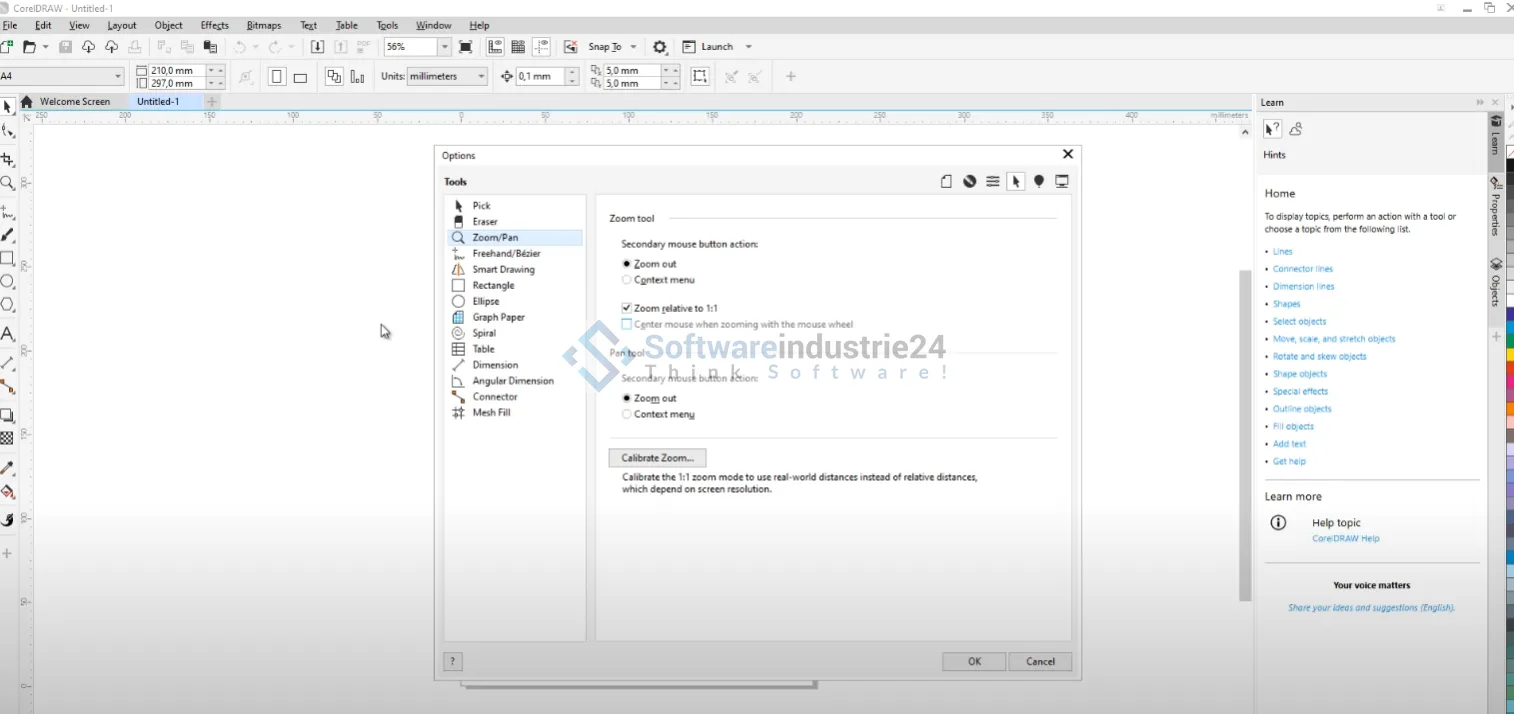
Task: Open the Snap To dropdown
Action: [x=633, y=47]
